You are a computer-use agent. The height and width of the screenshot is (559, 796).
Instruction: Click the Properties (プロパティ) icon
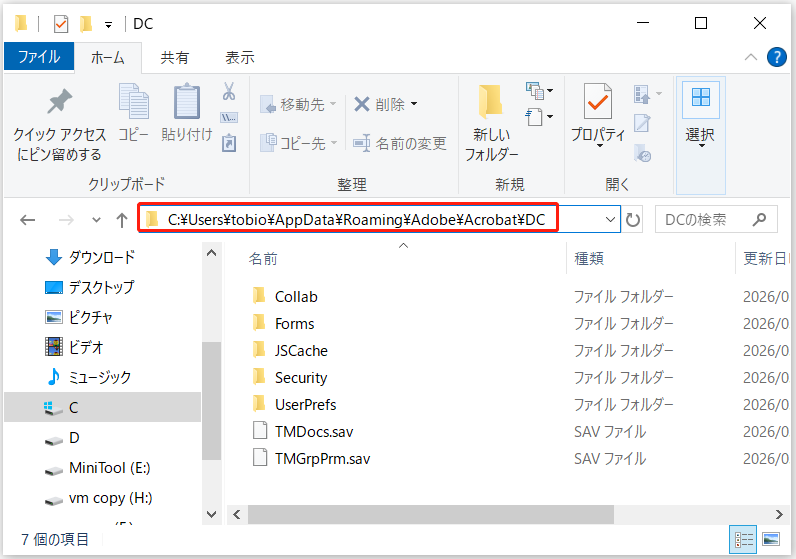pos(598,101)
